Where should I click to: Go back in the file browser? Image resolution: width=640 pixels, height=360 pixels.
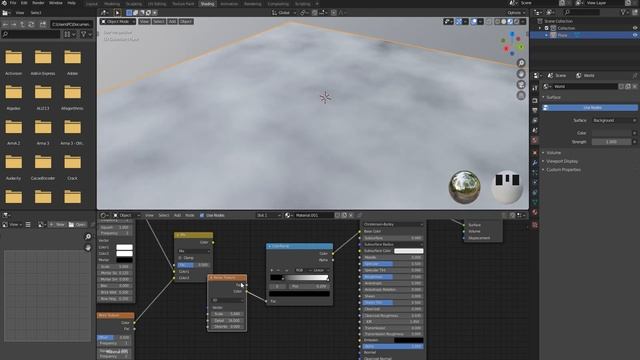coord(6,24)
